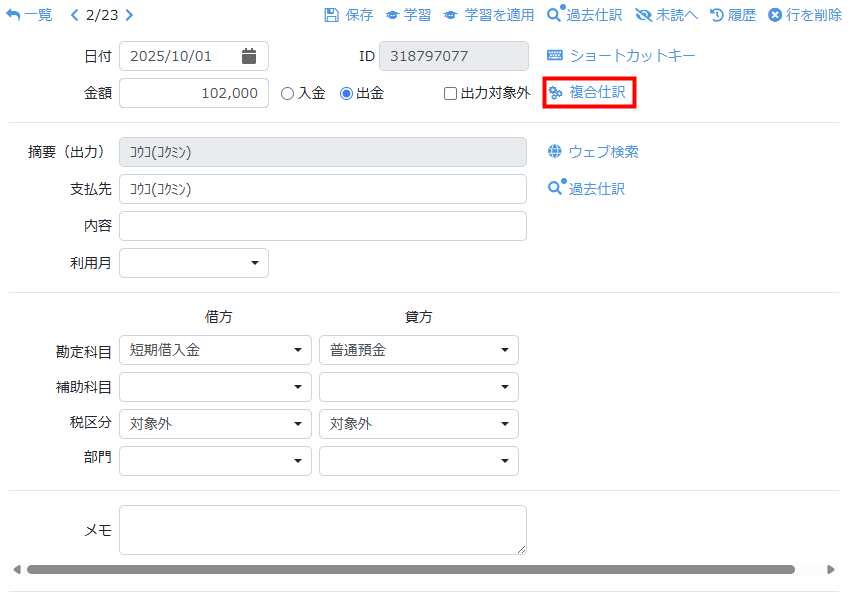
Task: Click the save (保存) floppy disk icon
Action: [x=331, y=15]
